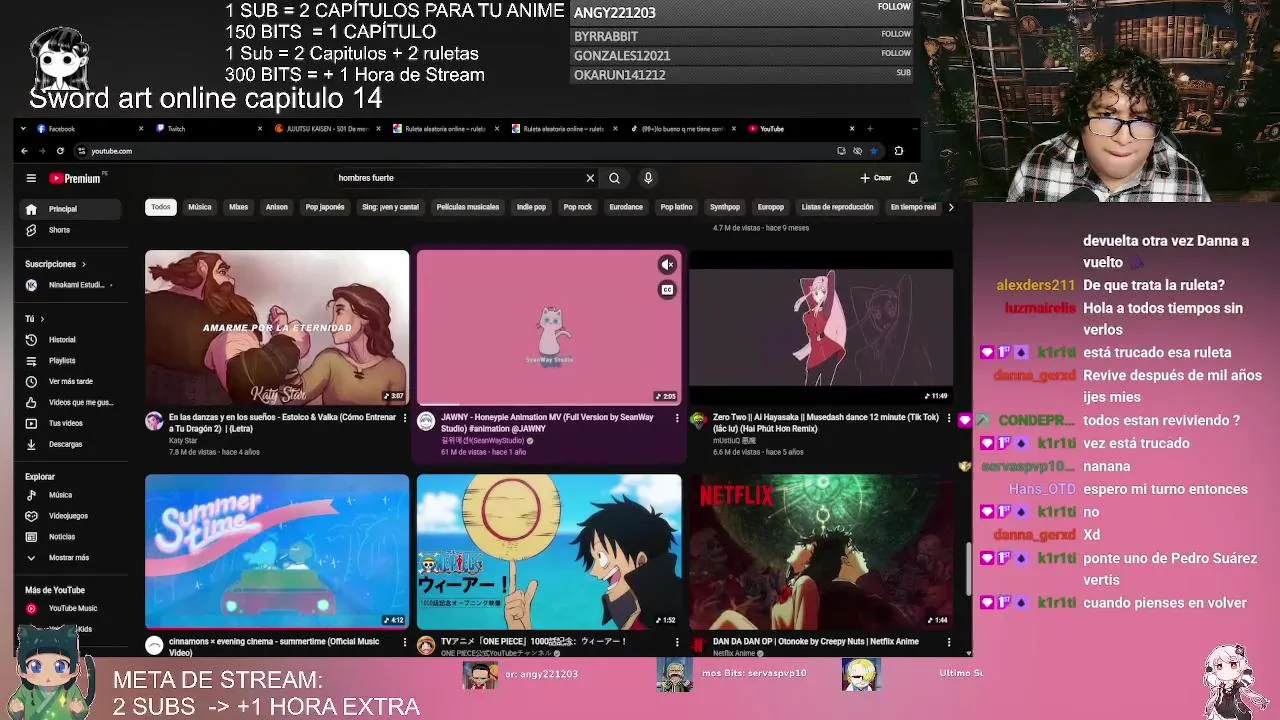
Task: Expand the Suscripciones section arrow
Action: click(x=84, y=264)
